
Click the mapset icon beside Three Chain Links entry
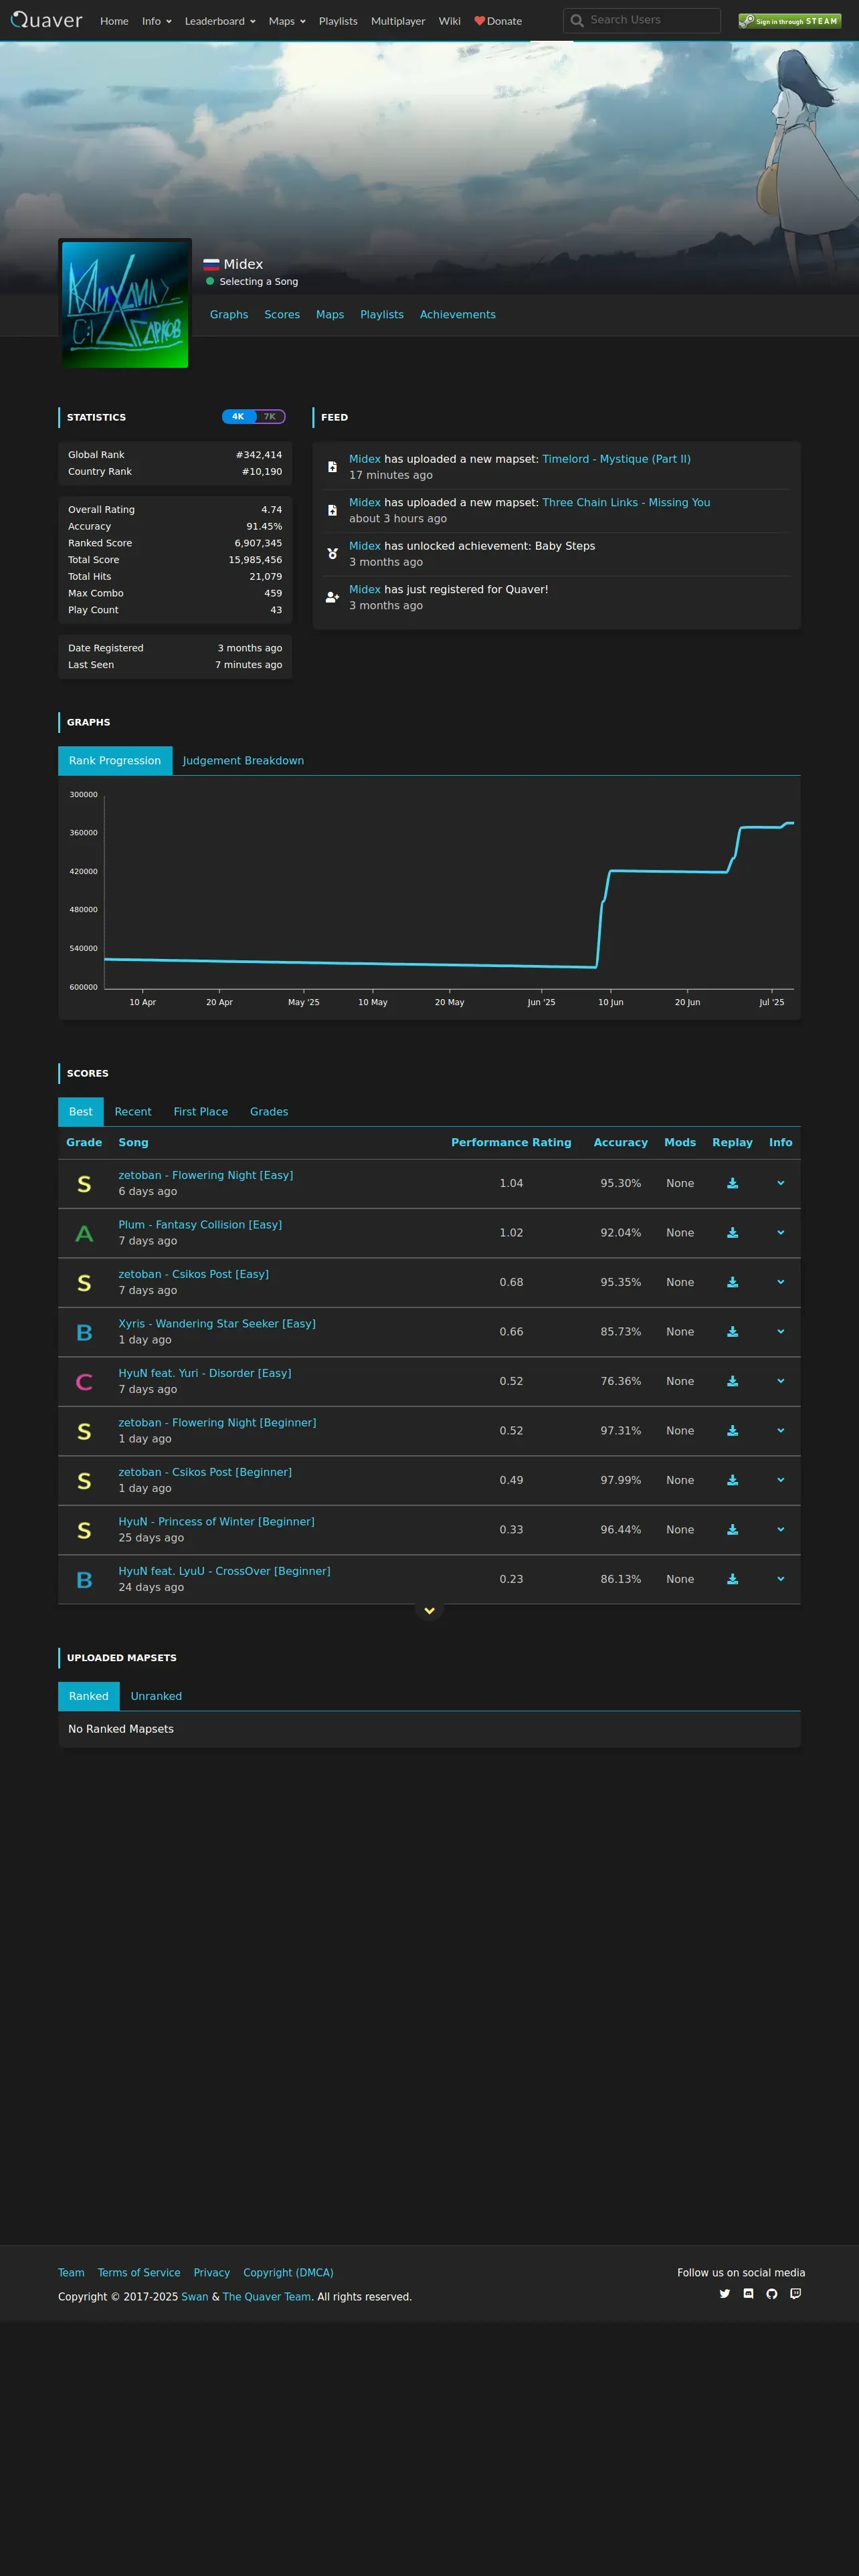(x=332, y=510)
